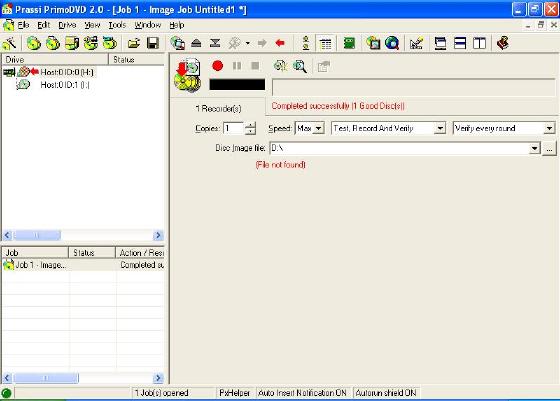
Task: Open the Tools menu
Action: pyautogui.click(x=117, y=25)
